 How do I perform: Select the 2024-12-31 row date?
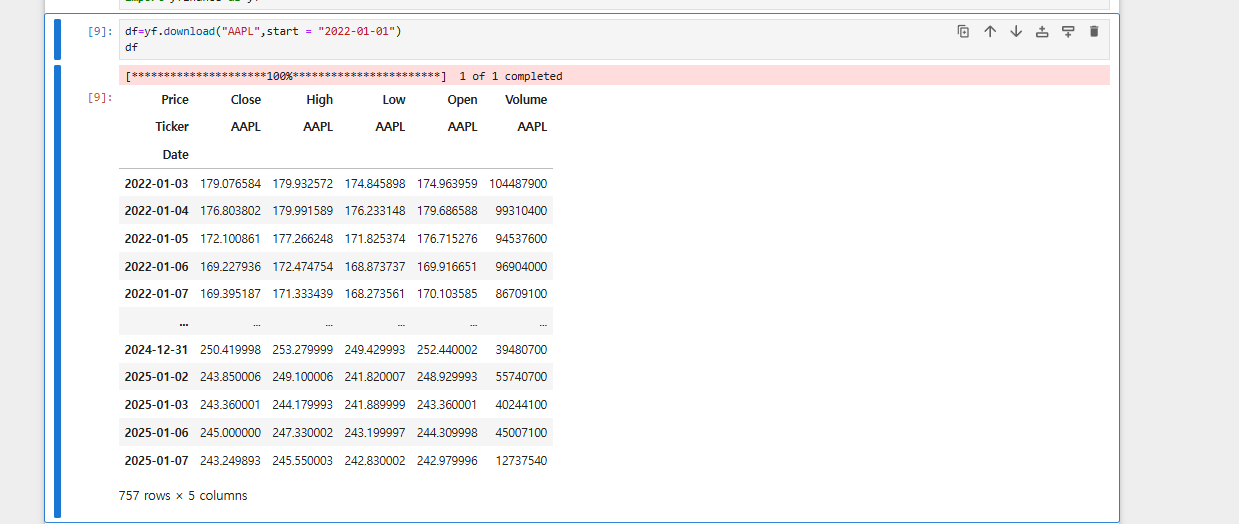click(157, 350)
